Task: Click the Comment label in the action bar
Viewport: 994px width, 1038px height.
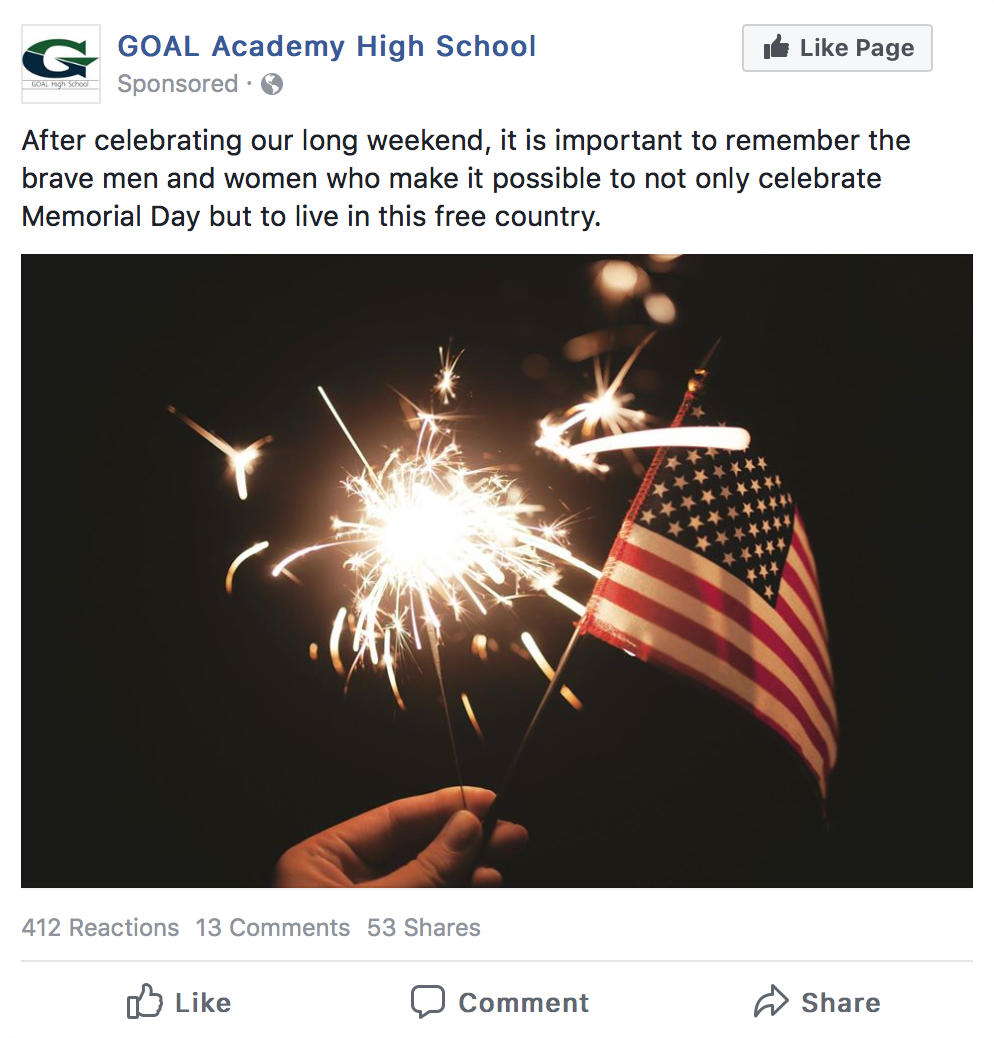Action: pos(523,1003)
